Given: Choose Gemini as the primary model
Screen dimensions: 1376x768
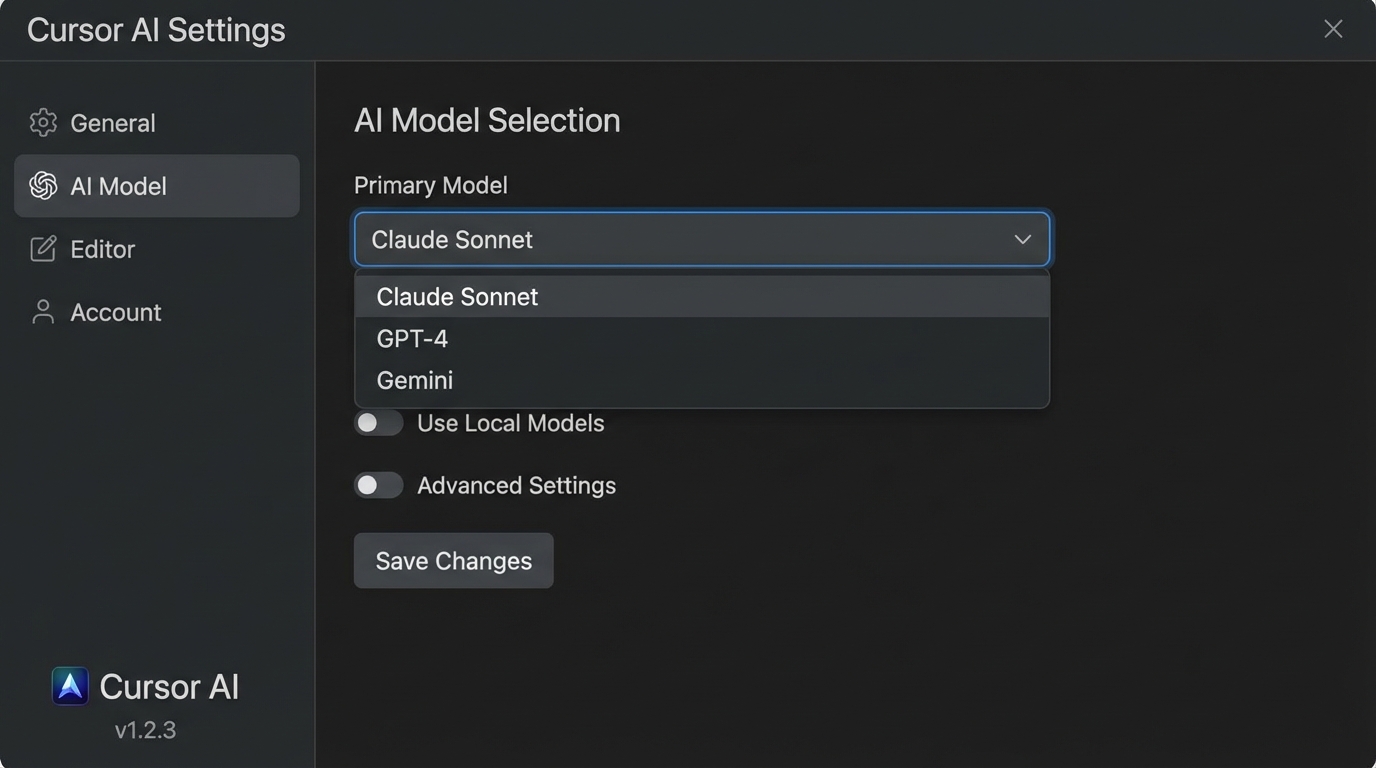Looking at the screenshot, I should point(414,380).
